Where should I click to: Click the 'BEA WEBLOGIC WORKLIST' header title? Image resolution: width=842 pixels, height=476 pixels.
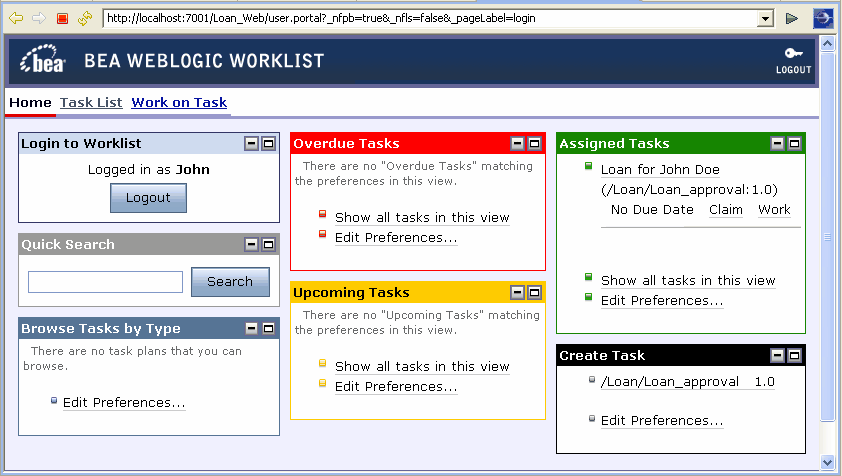click(204, 61)
